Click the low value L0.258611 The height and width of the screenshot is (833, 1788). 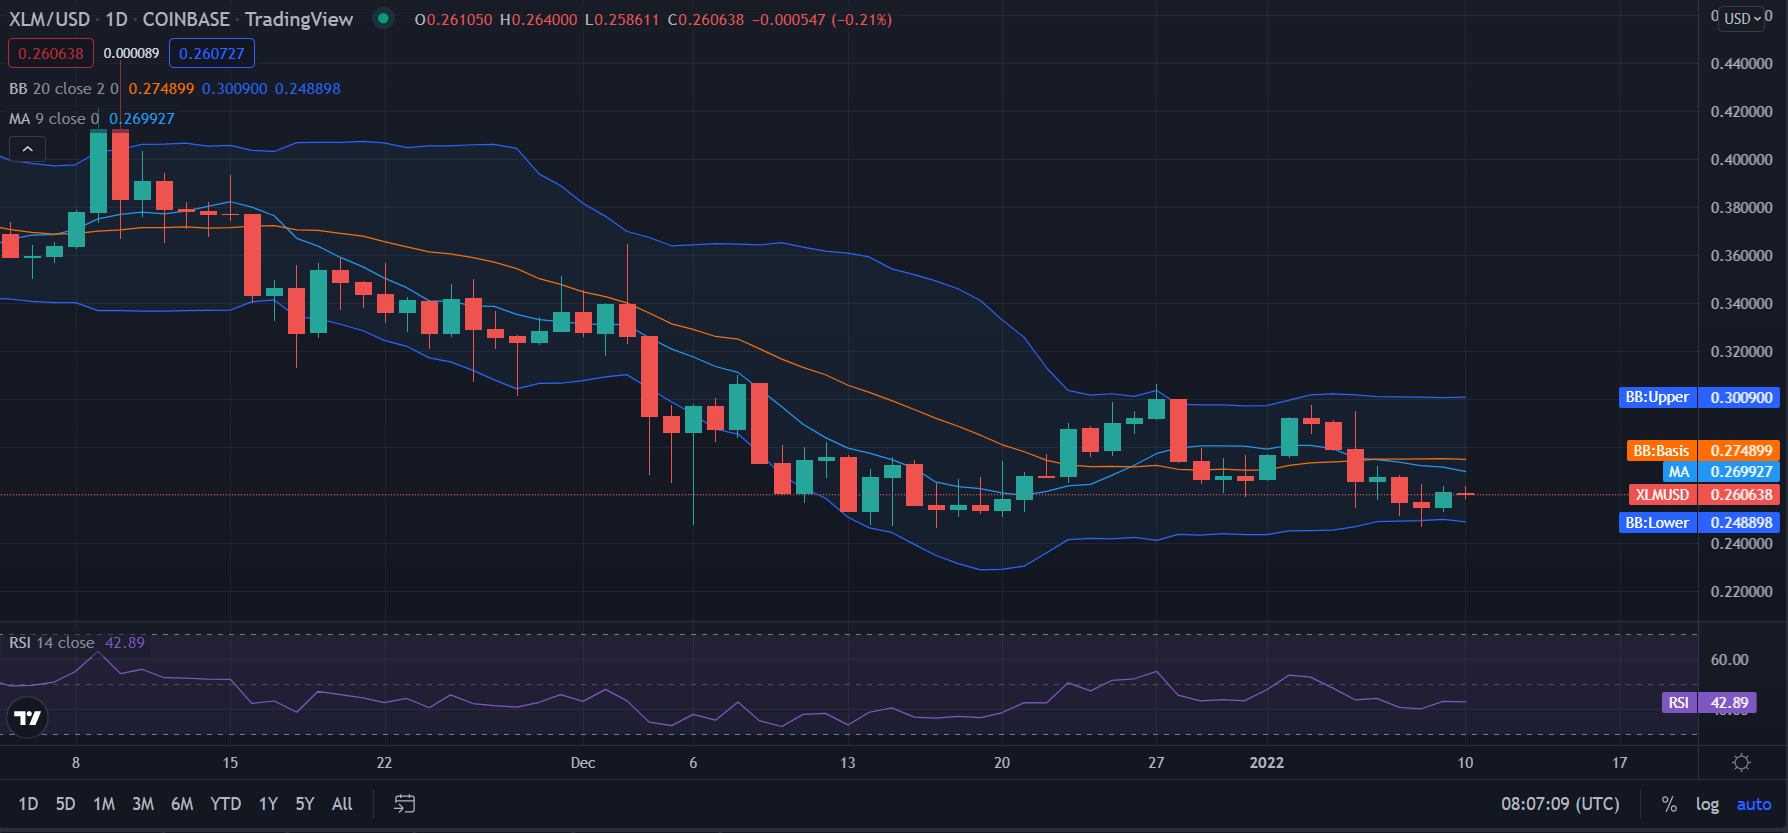[622, 19]
